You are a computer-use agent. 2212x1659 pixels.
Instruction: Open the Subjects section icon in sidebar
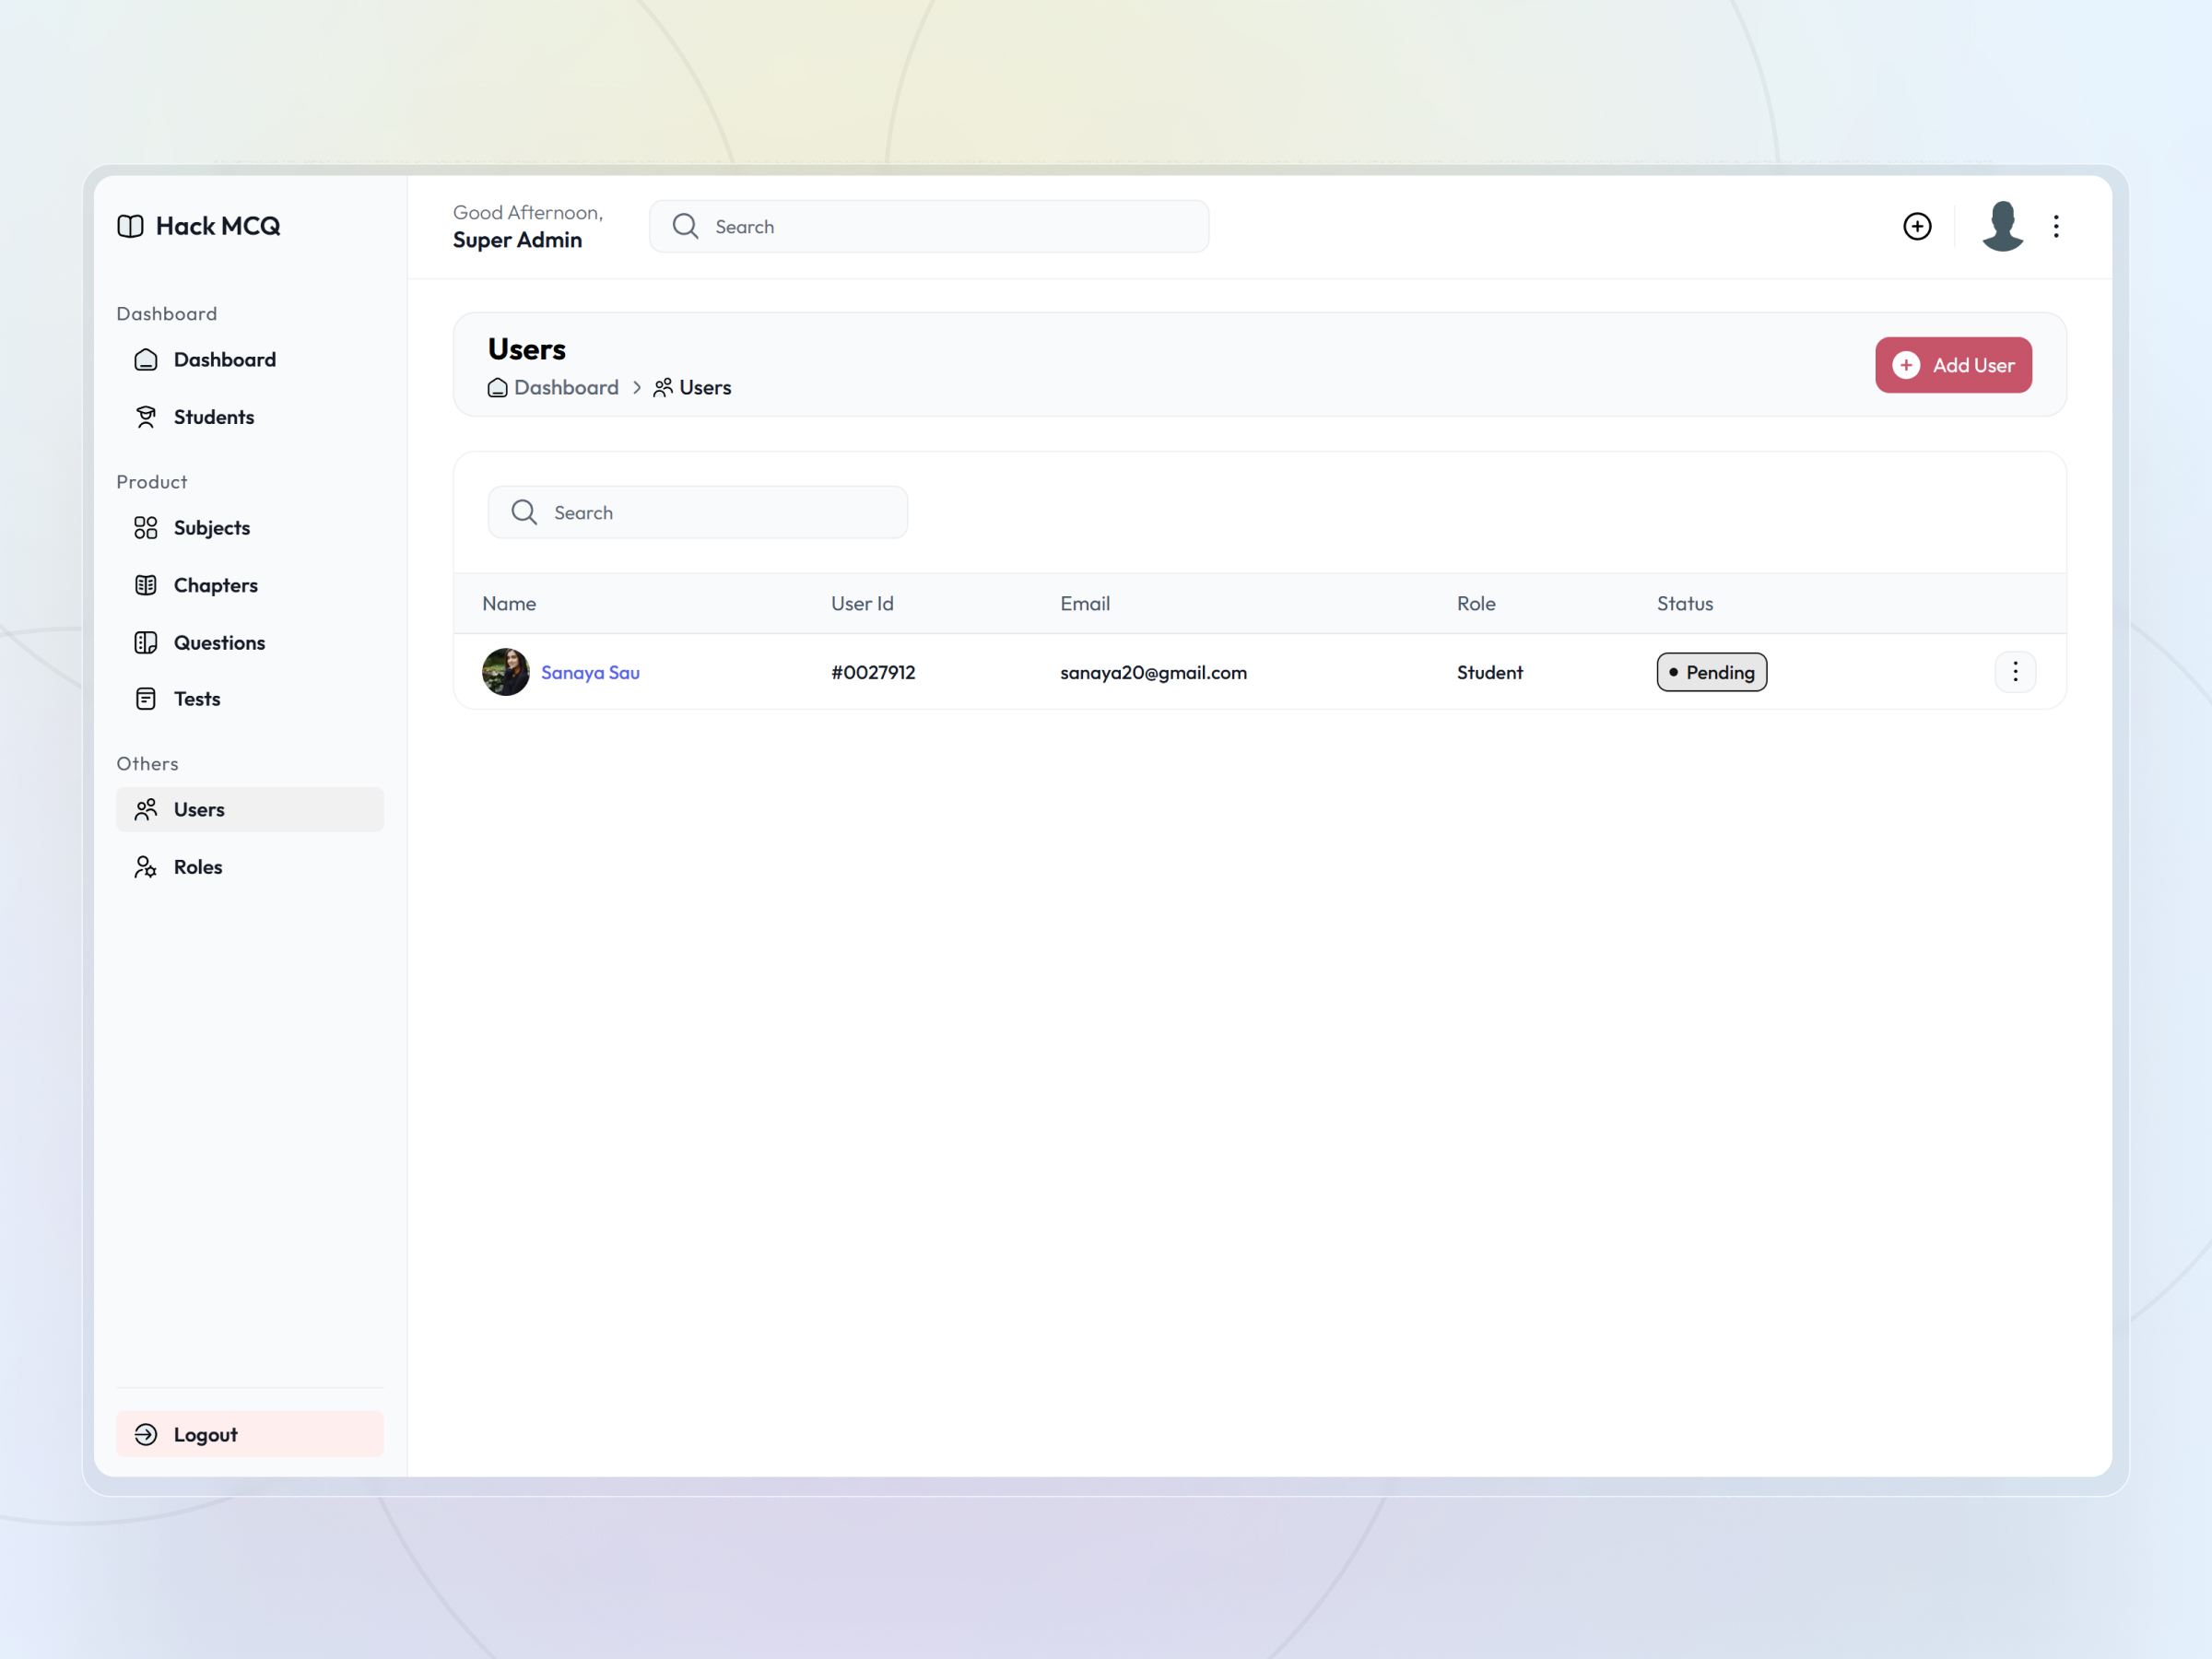point(146,528)
